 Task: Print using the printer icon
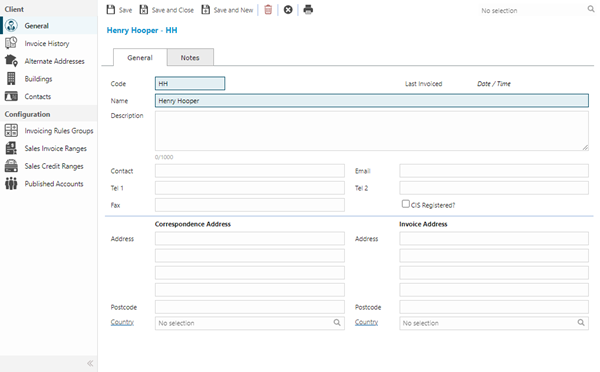point(308,10)
